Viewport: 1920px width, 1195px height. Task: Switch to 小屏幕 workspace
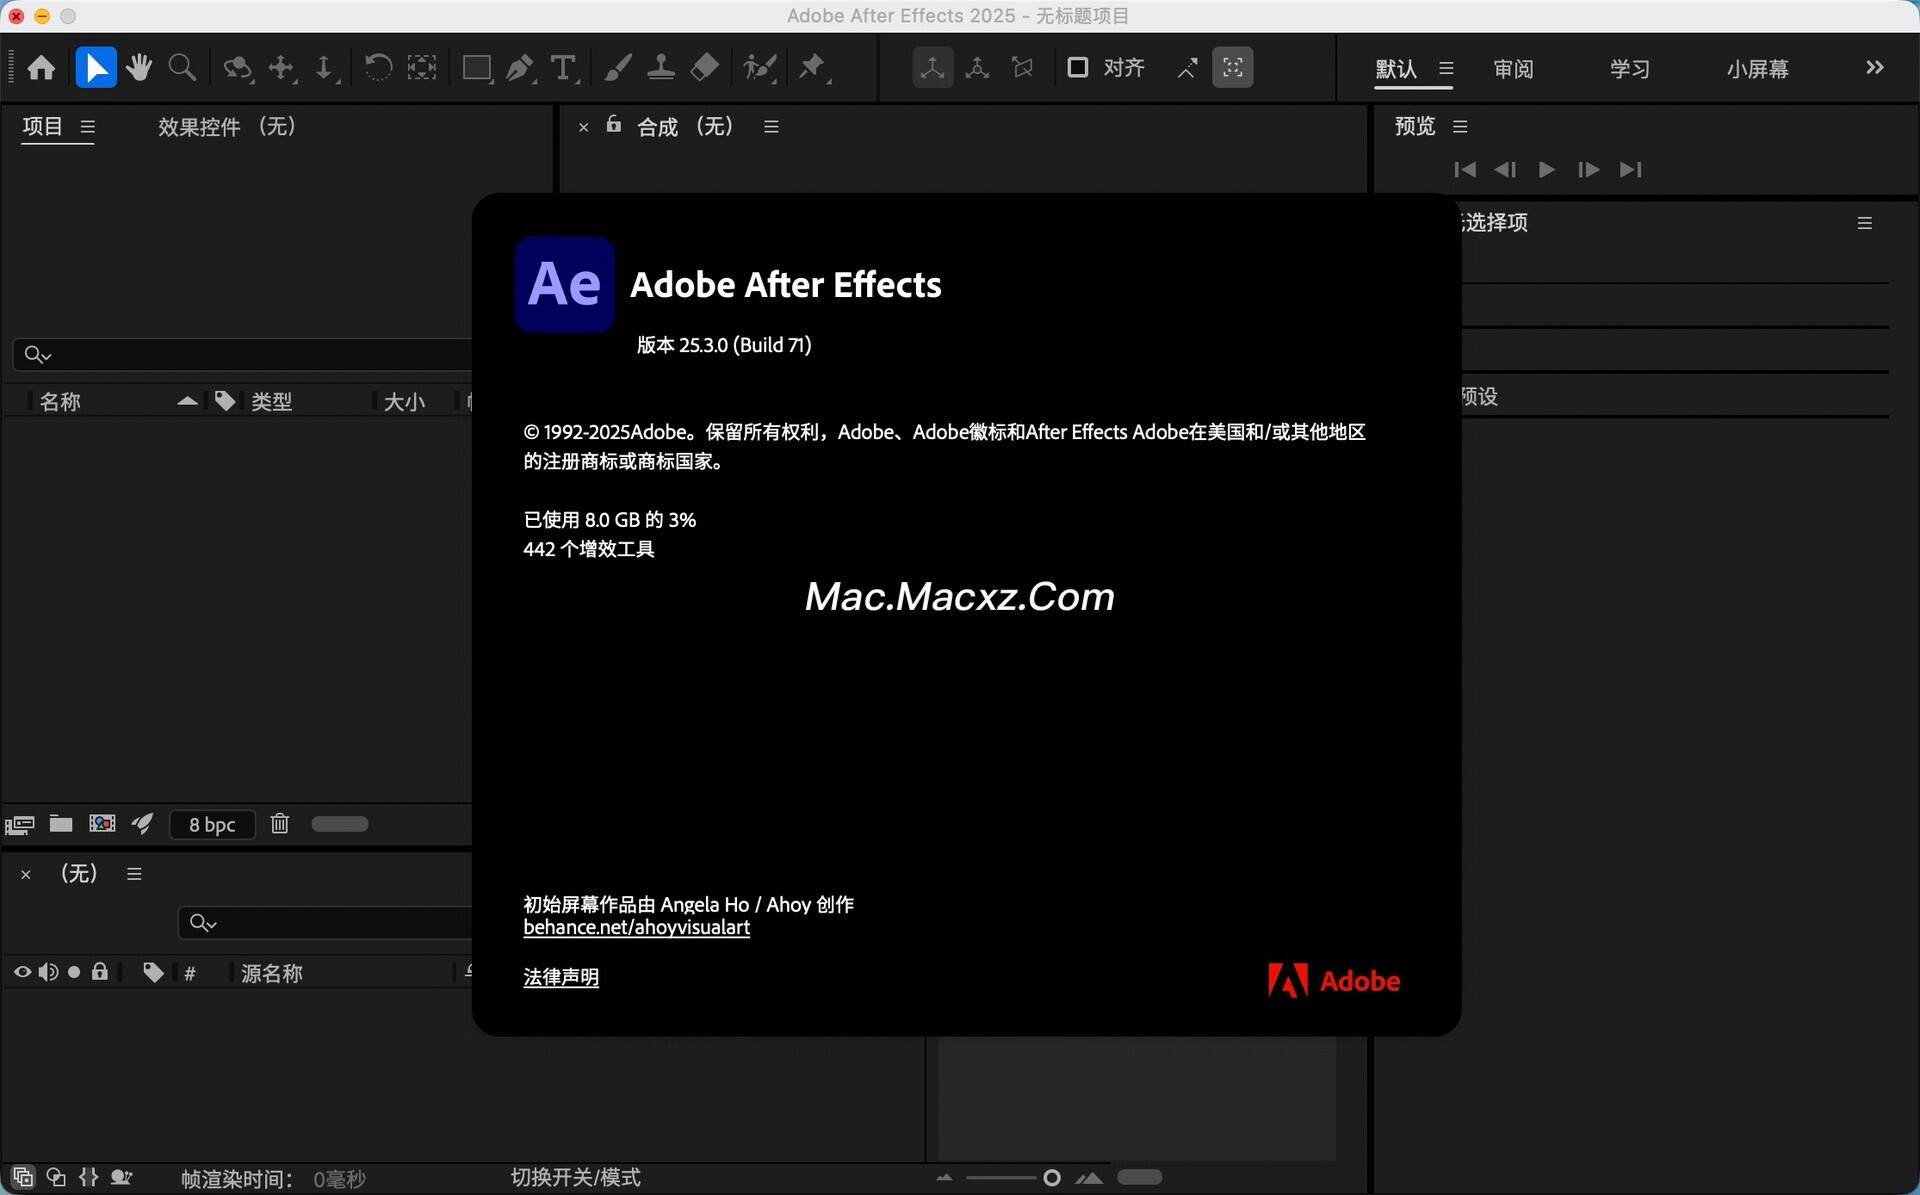tap(1757, 69)
